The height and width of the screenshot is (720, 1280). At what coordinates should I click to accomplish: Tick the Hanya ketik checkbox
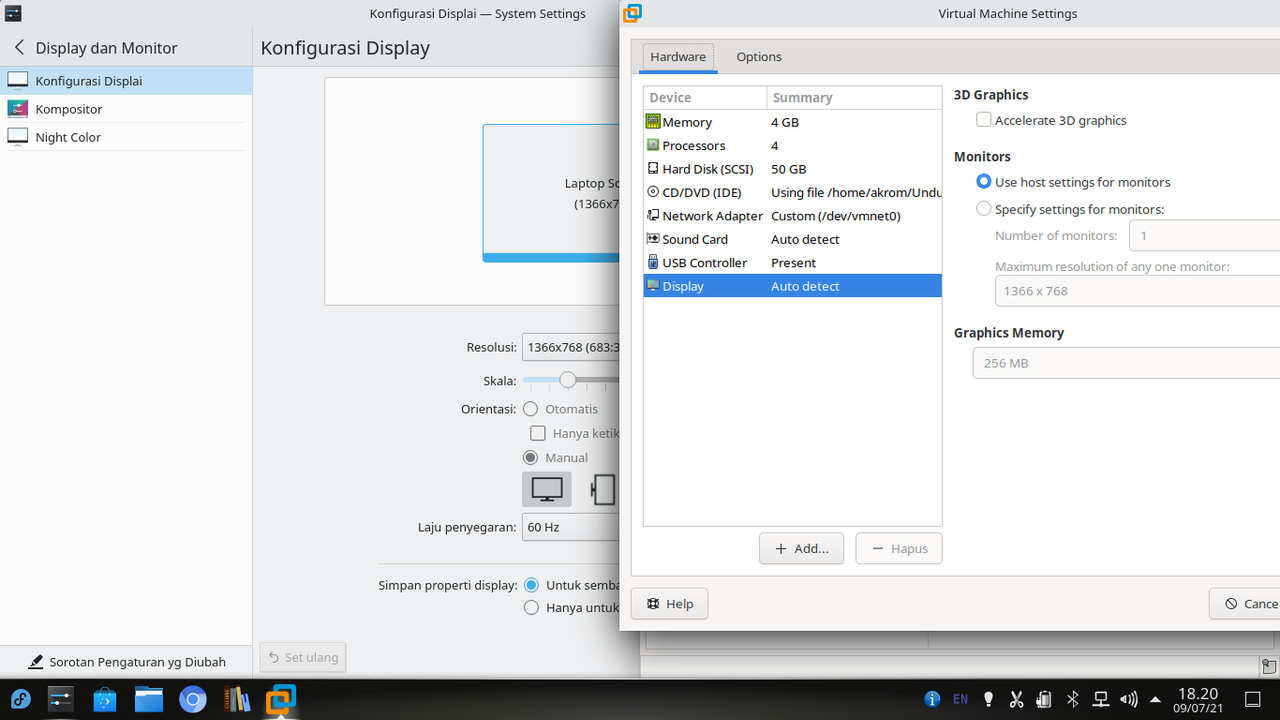click(x=538, y=433)
